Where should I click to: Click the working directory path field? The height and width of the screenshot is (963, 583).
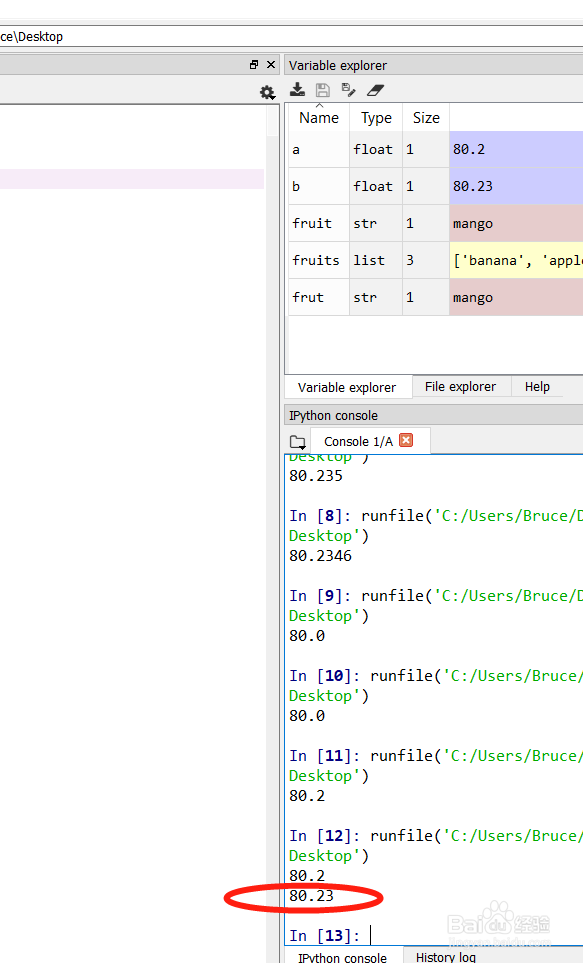tap(291, 36)
